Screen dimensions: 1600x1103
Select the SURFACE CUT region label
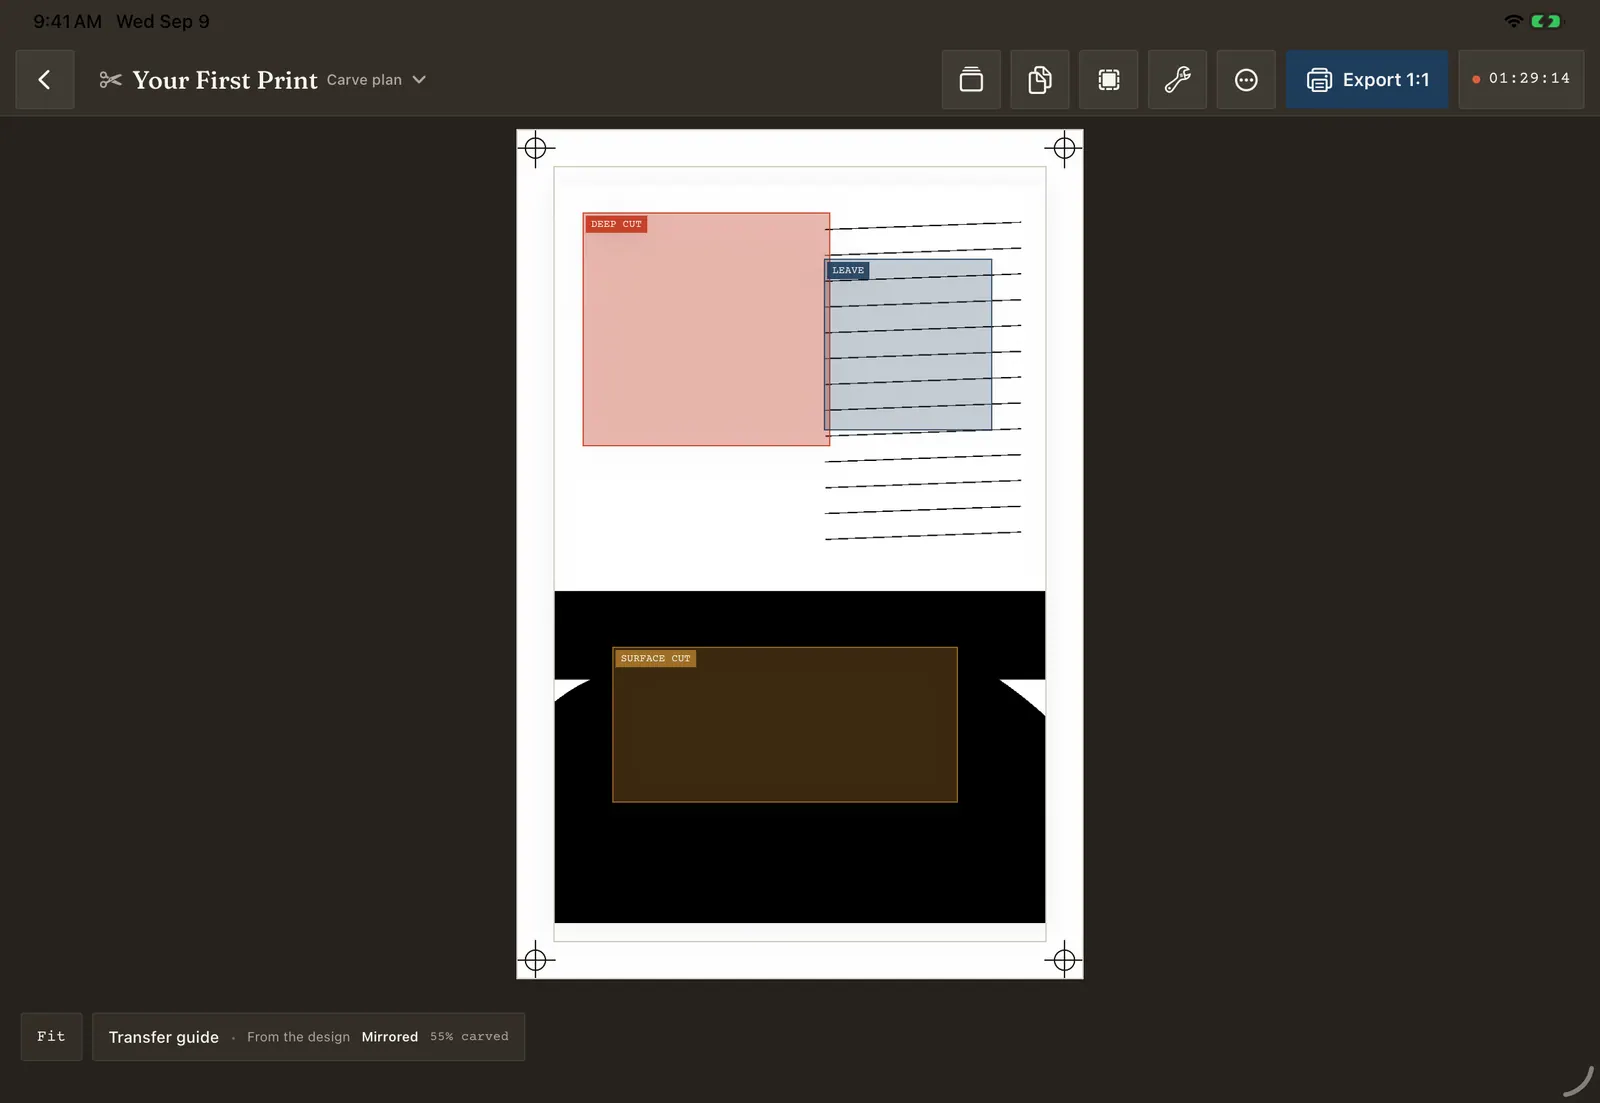pos(655,658)
